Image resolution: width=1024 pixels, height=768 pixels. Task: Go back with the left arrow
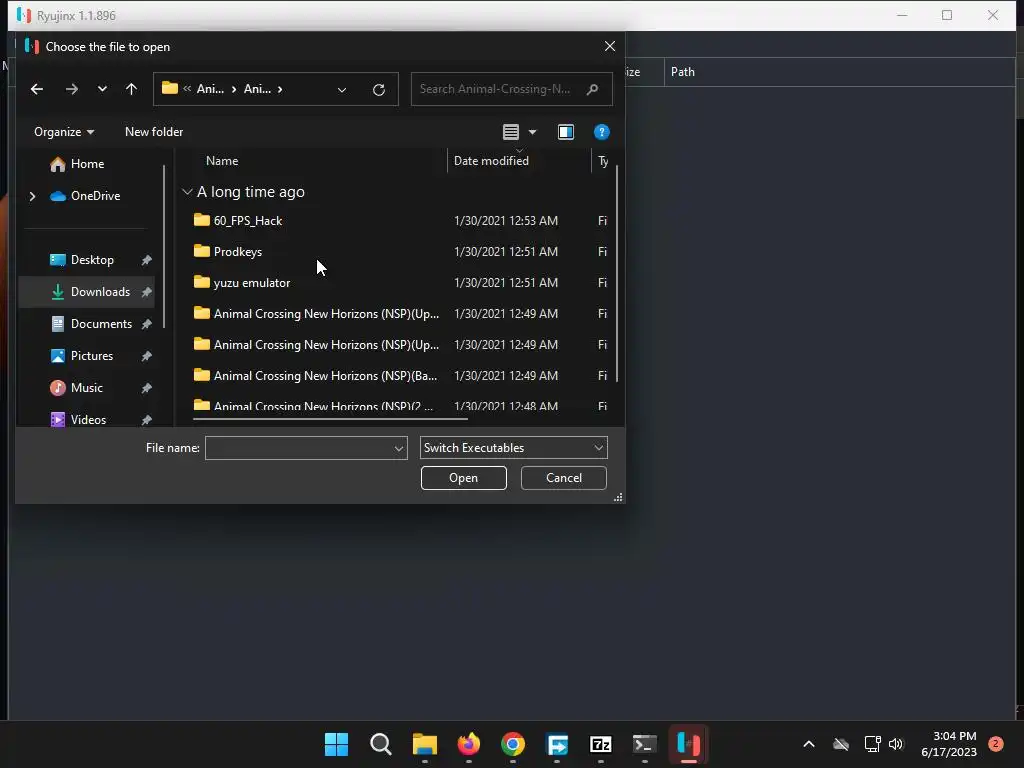37,89
